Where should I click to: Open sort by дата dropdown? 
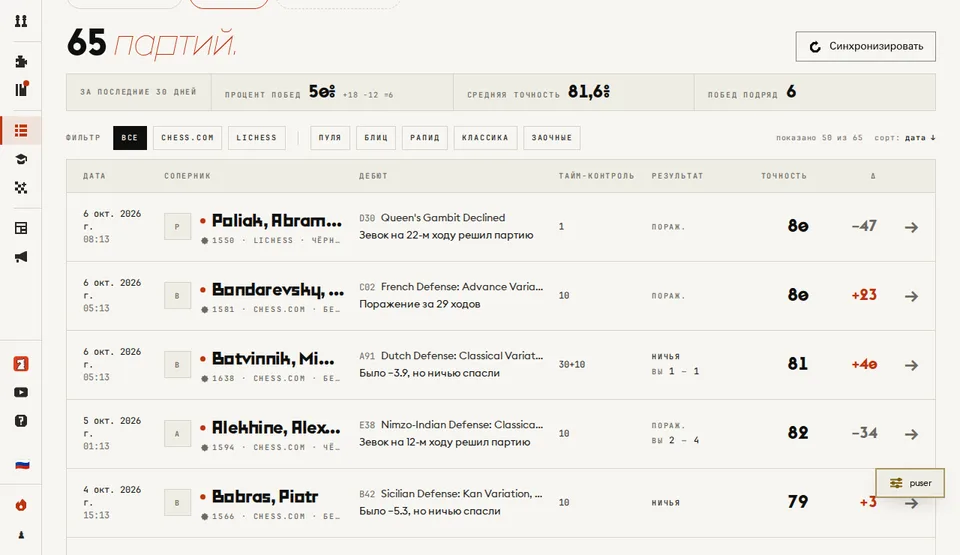(920, 138)
